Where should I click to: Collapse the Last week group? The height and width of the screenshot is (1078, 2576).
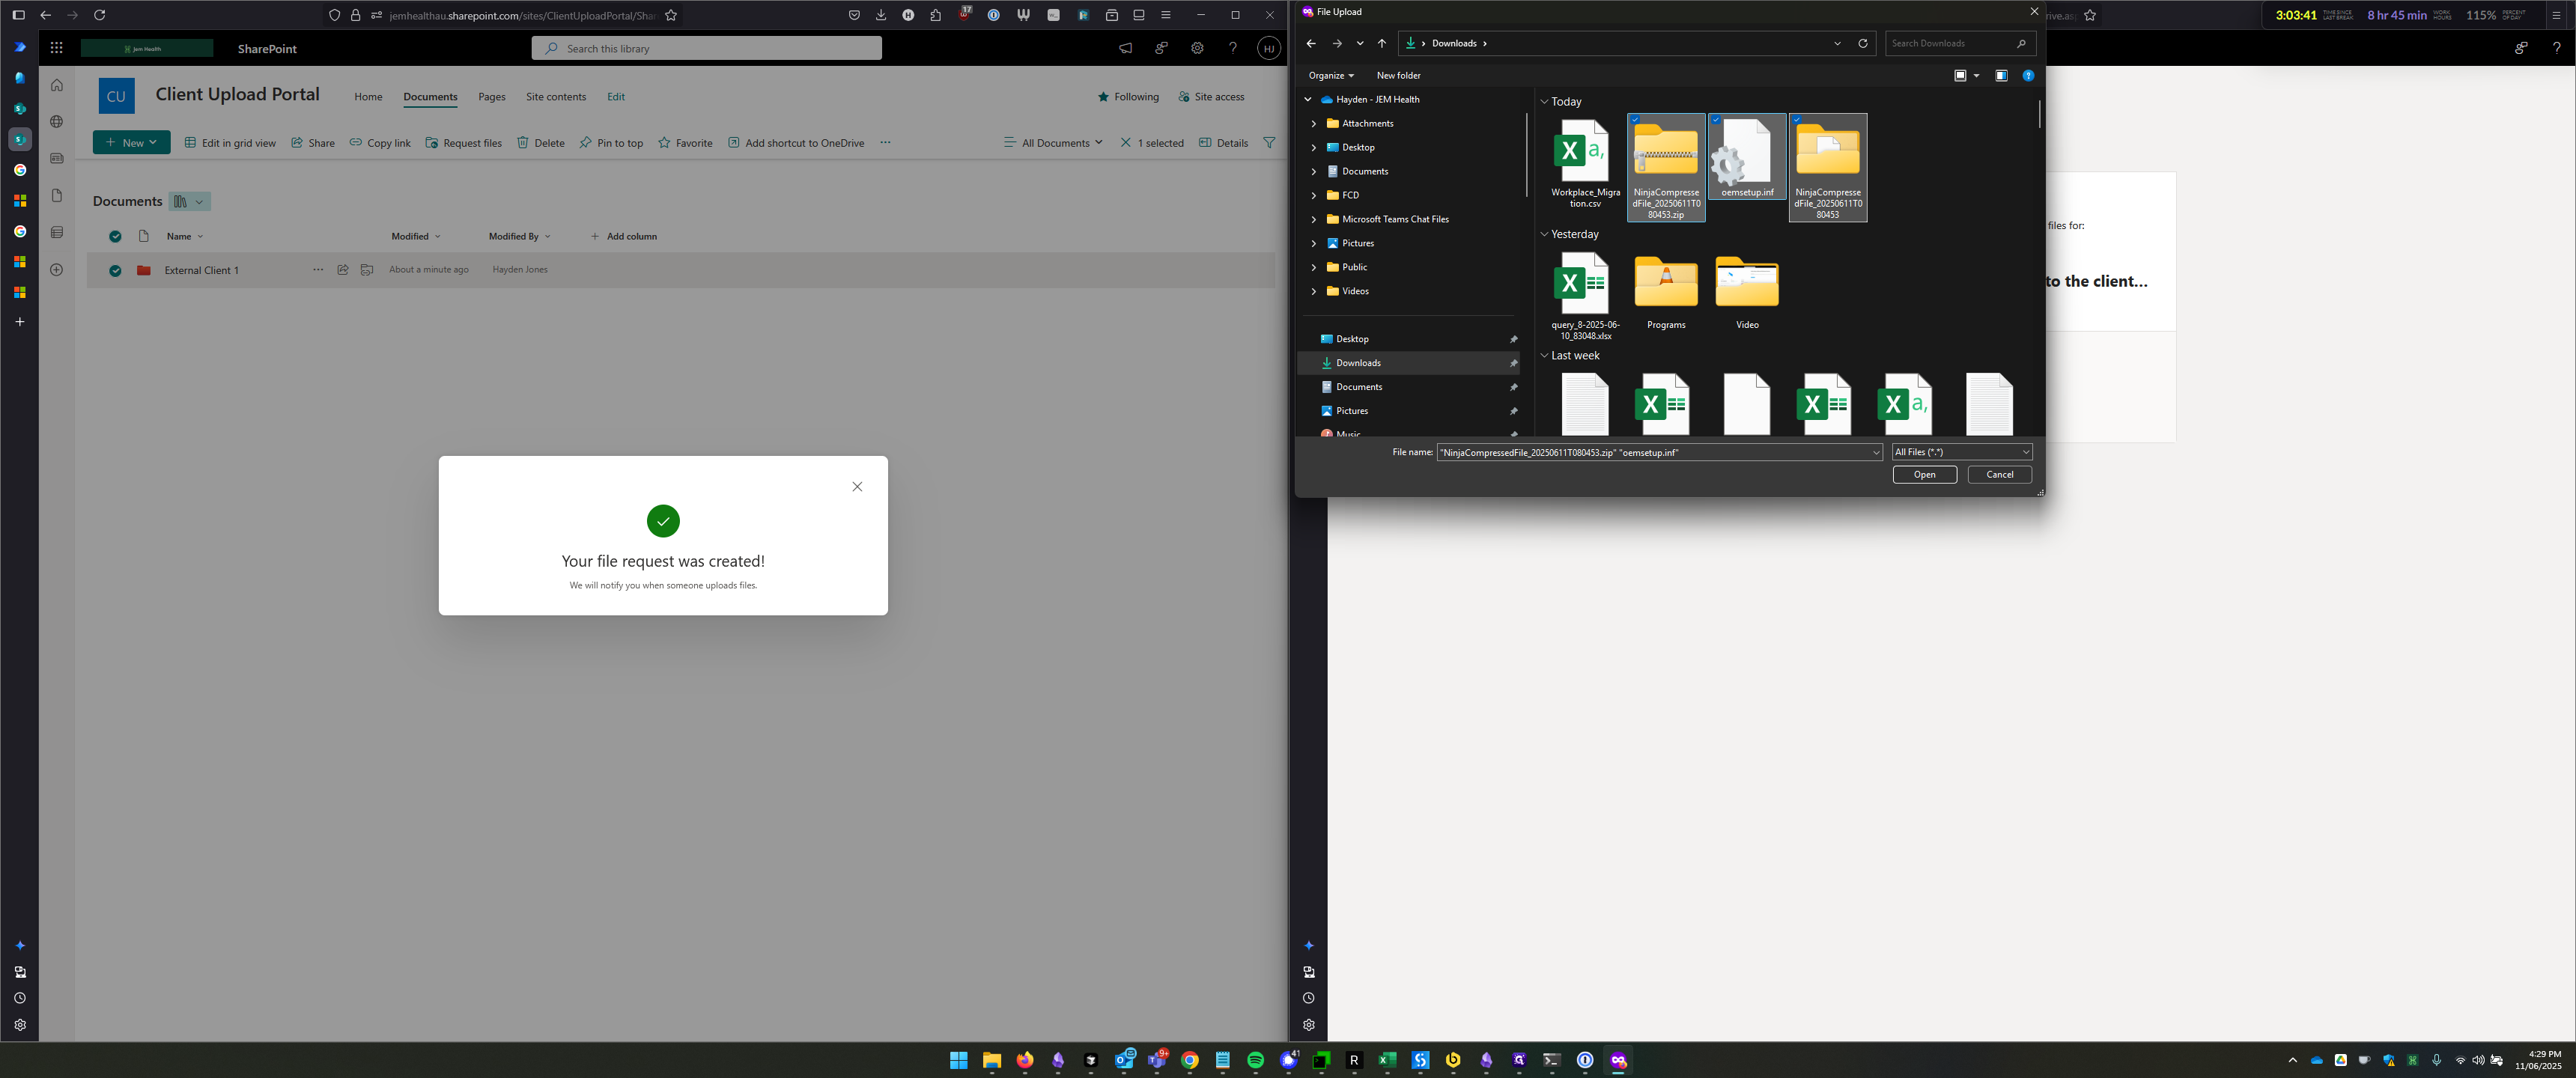click(1544, 356)
